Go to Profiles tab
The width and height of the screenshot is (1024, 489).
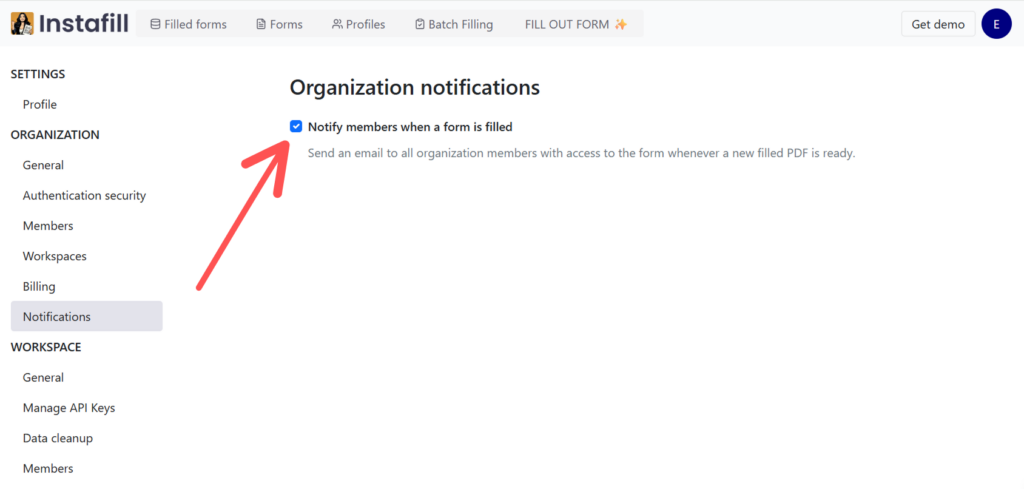pos(358,24)
